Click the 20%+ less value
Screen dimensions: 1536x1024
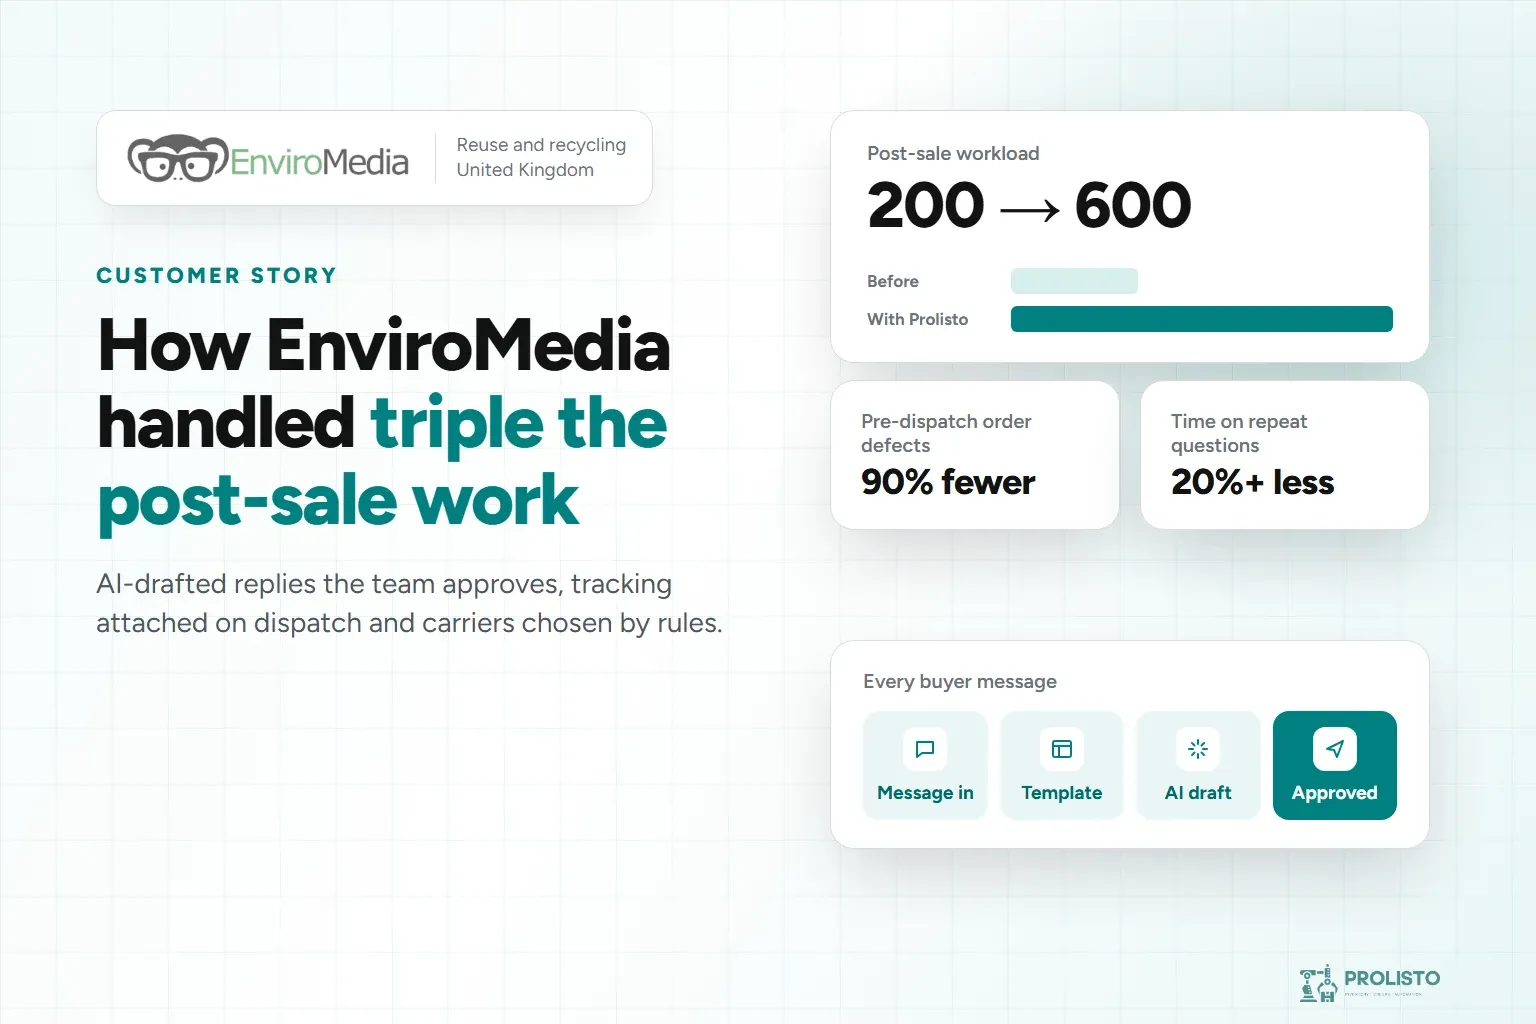tap(1252, 482)
